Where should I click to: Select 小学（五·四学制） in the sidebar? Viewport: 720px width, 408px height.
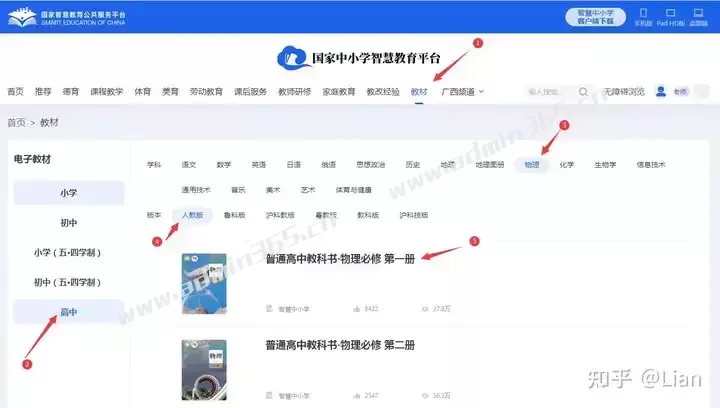[69, 252]
